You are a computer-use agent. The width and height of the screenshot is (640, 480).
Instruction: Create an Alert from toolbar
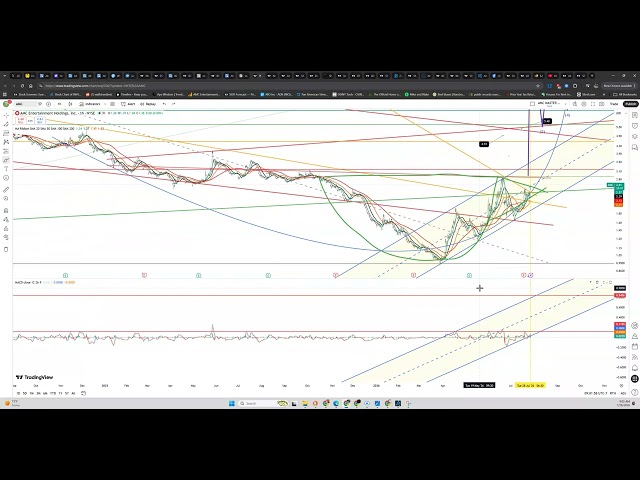(128, 104)
